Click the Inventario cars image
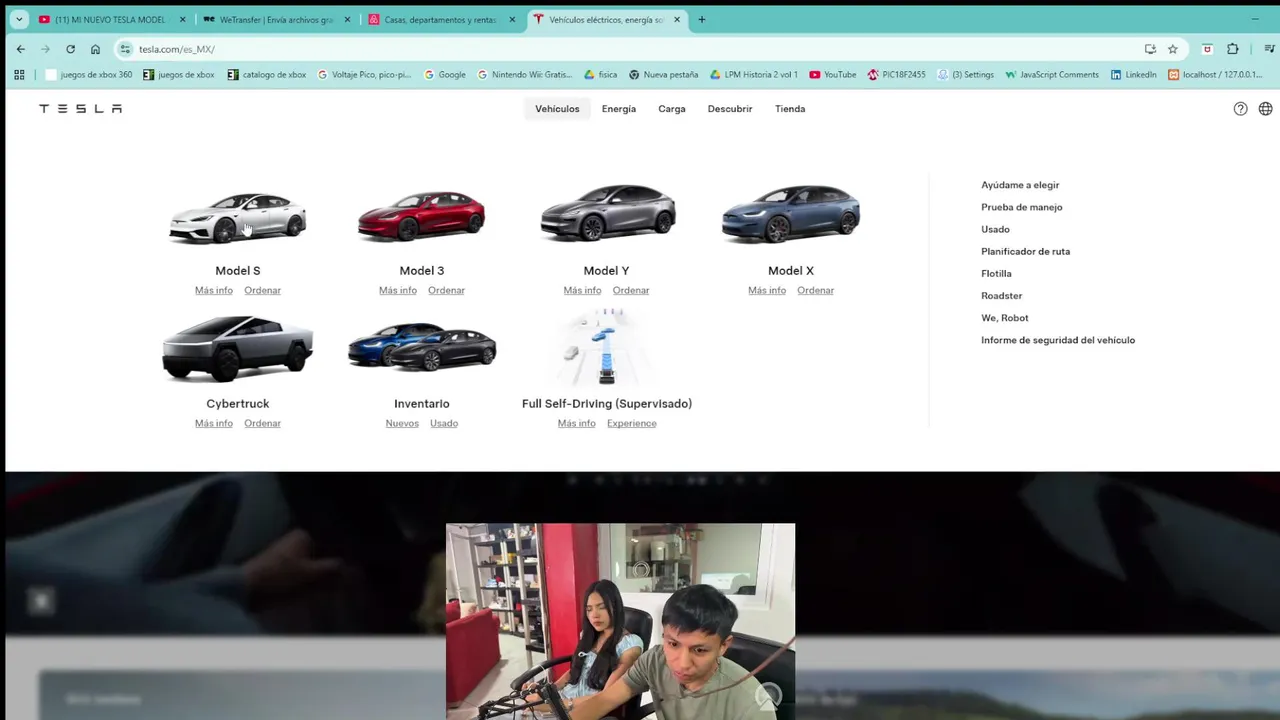 (x=422, y=346)
